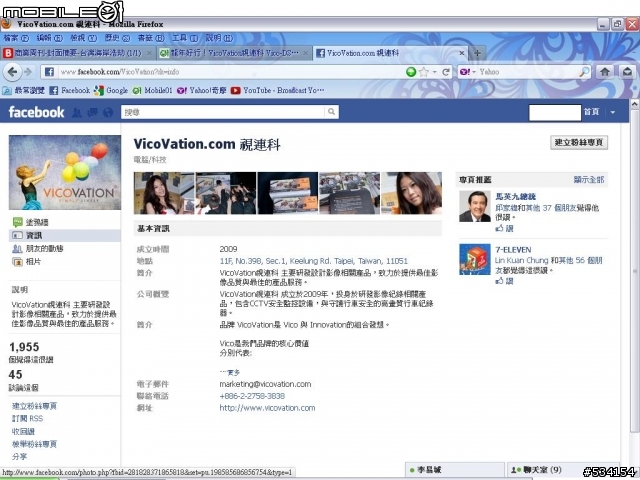Click the magnifier icon in Yahoo search box
This screenshot has width=640, height=480.
pos(584,72)
